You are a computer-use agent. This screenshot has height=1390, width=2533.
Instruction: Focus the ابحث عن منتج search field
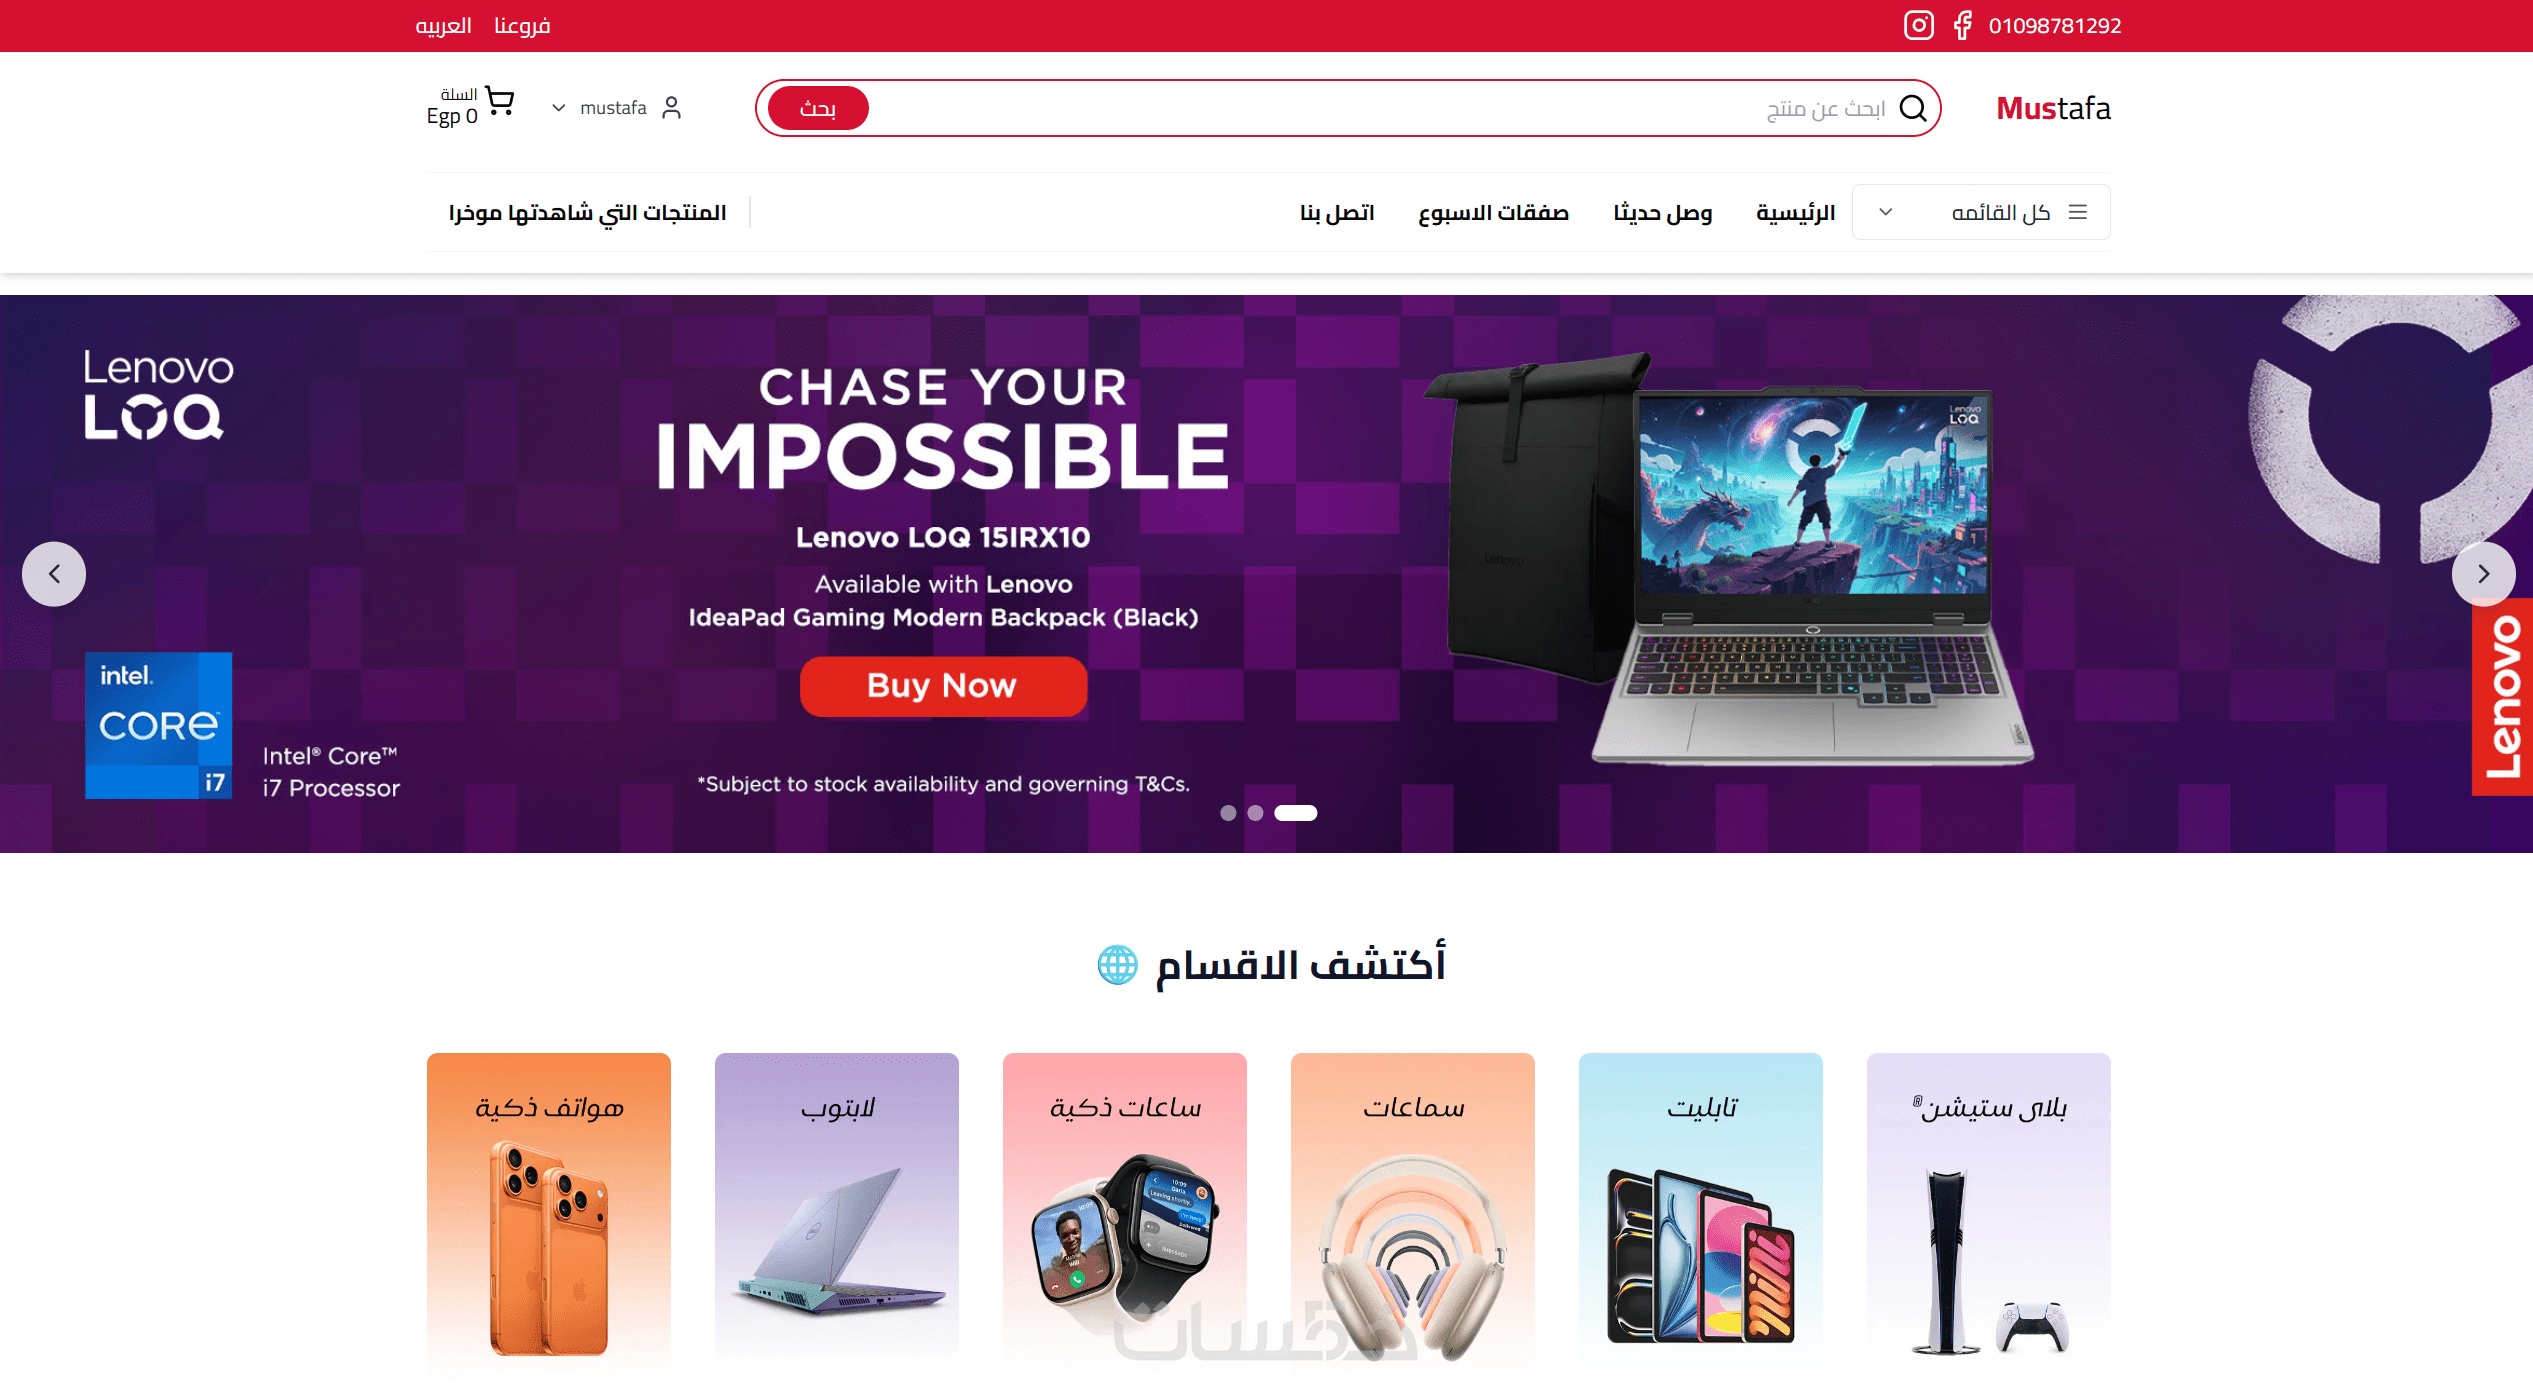coord(1380,108)
